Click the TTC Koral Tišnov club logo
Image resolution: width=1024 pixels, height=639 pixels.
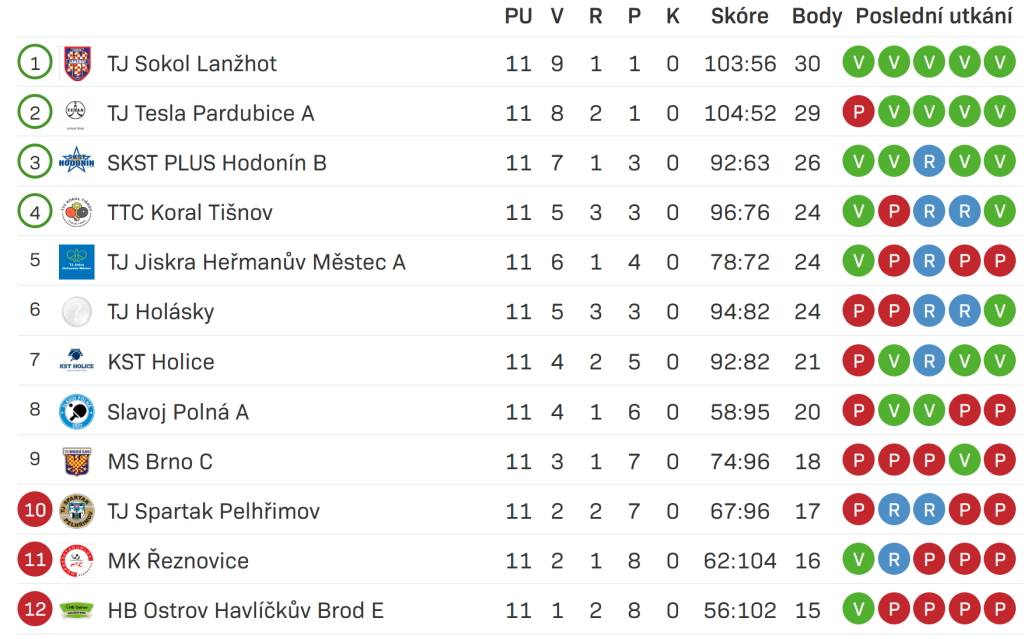76,212
